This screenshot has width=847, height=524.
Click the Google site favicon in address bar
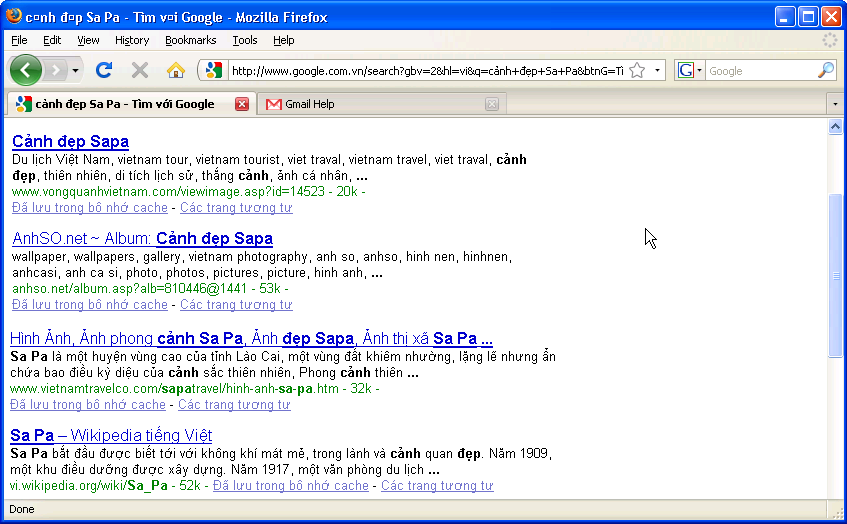click(x=214, y=70)
